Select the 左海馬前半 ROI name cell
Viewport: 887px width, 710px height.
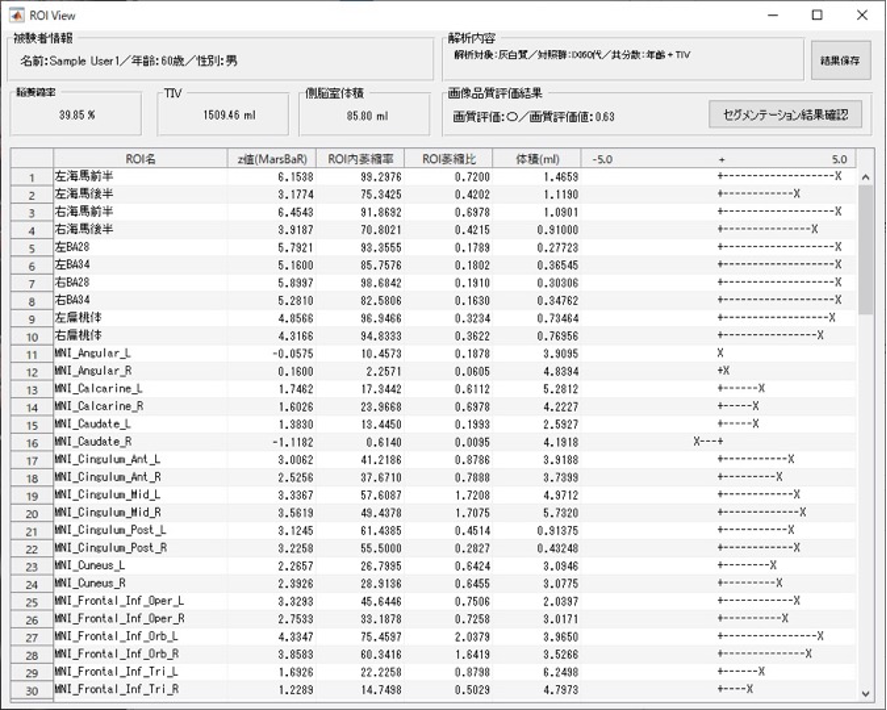point(141,176)
